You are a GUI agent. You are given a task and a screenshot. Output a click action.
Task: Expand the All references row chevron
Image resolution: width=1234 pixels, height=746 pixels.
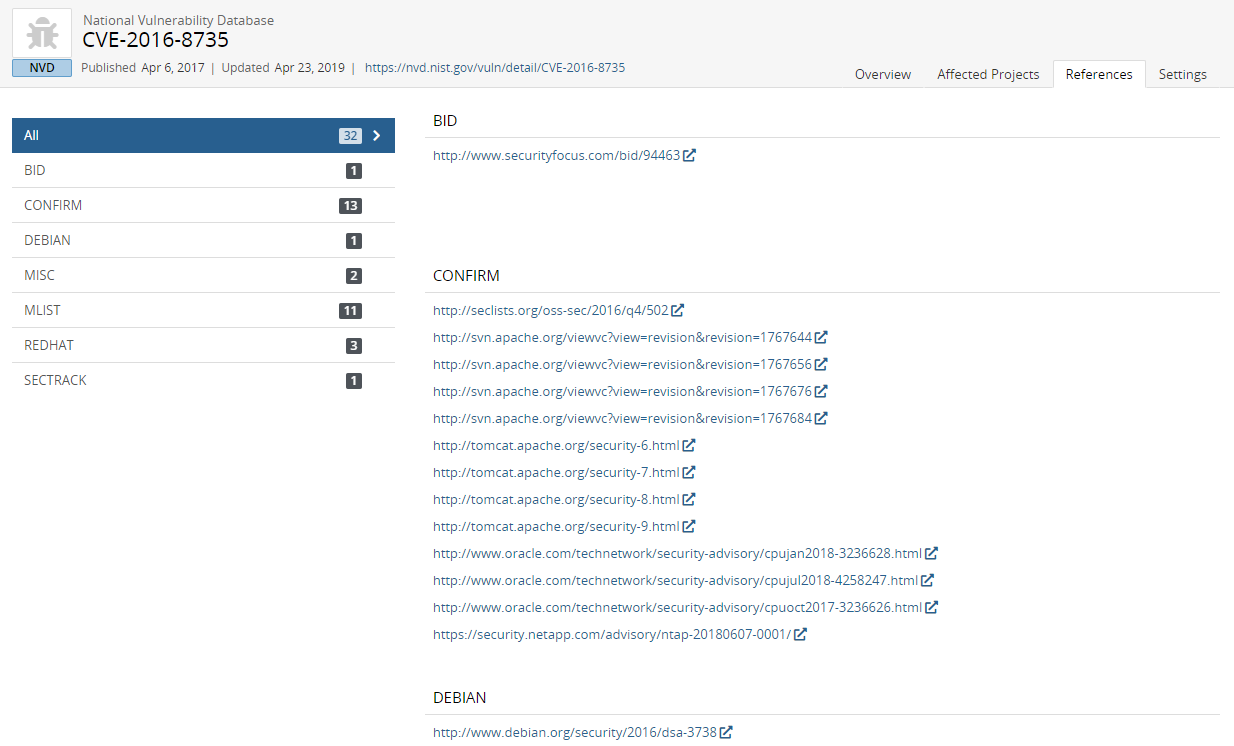click(x=377, y=135)
